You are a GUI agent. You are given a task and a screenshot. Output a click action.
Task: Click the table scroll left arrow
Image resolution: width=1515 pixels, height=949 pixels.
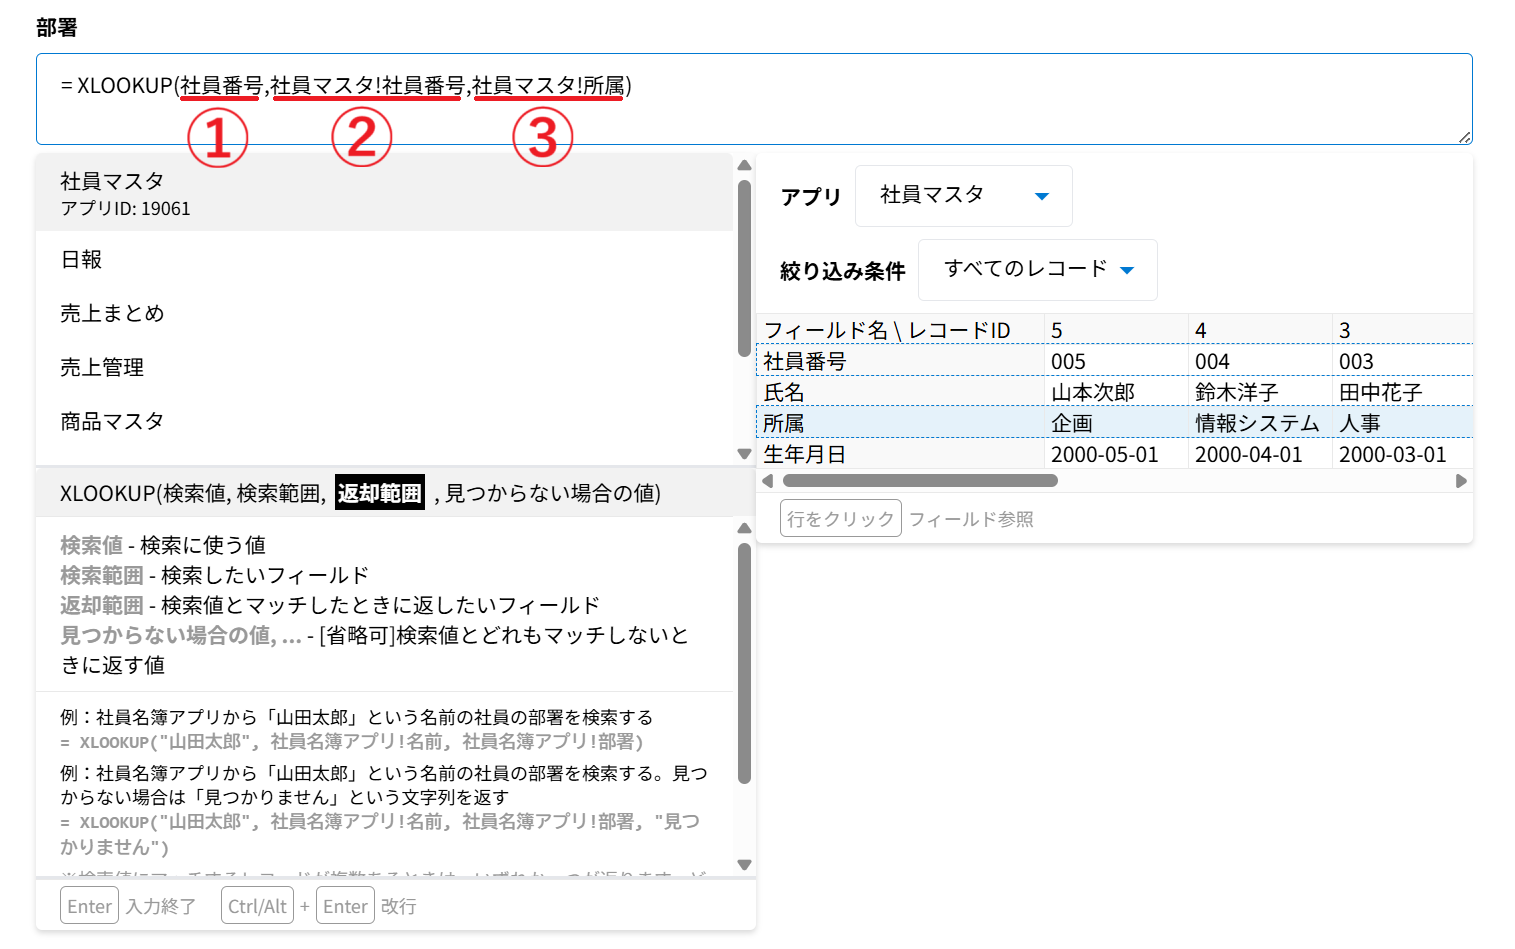[767, 481]
